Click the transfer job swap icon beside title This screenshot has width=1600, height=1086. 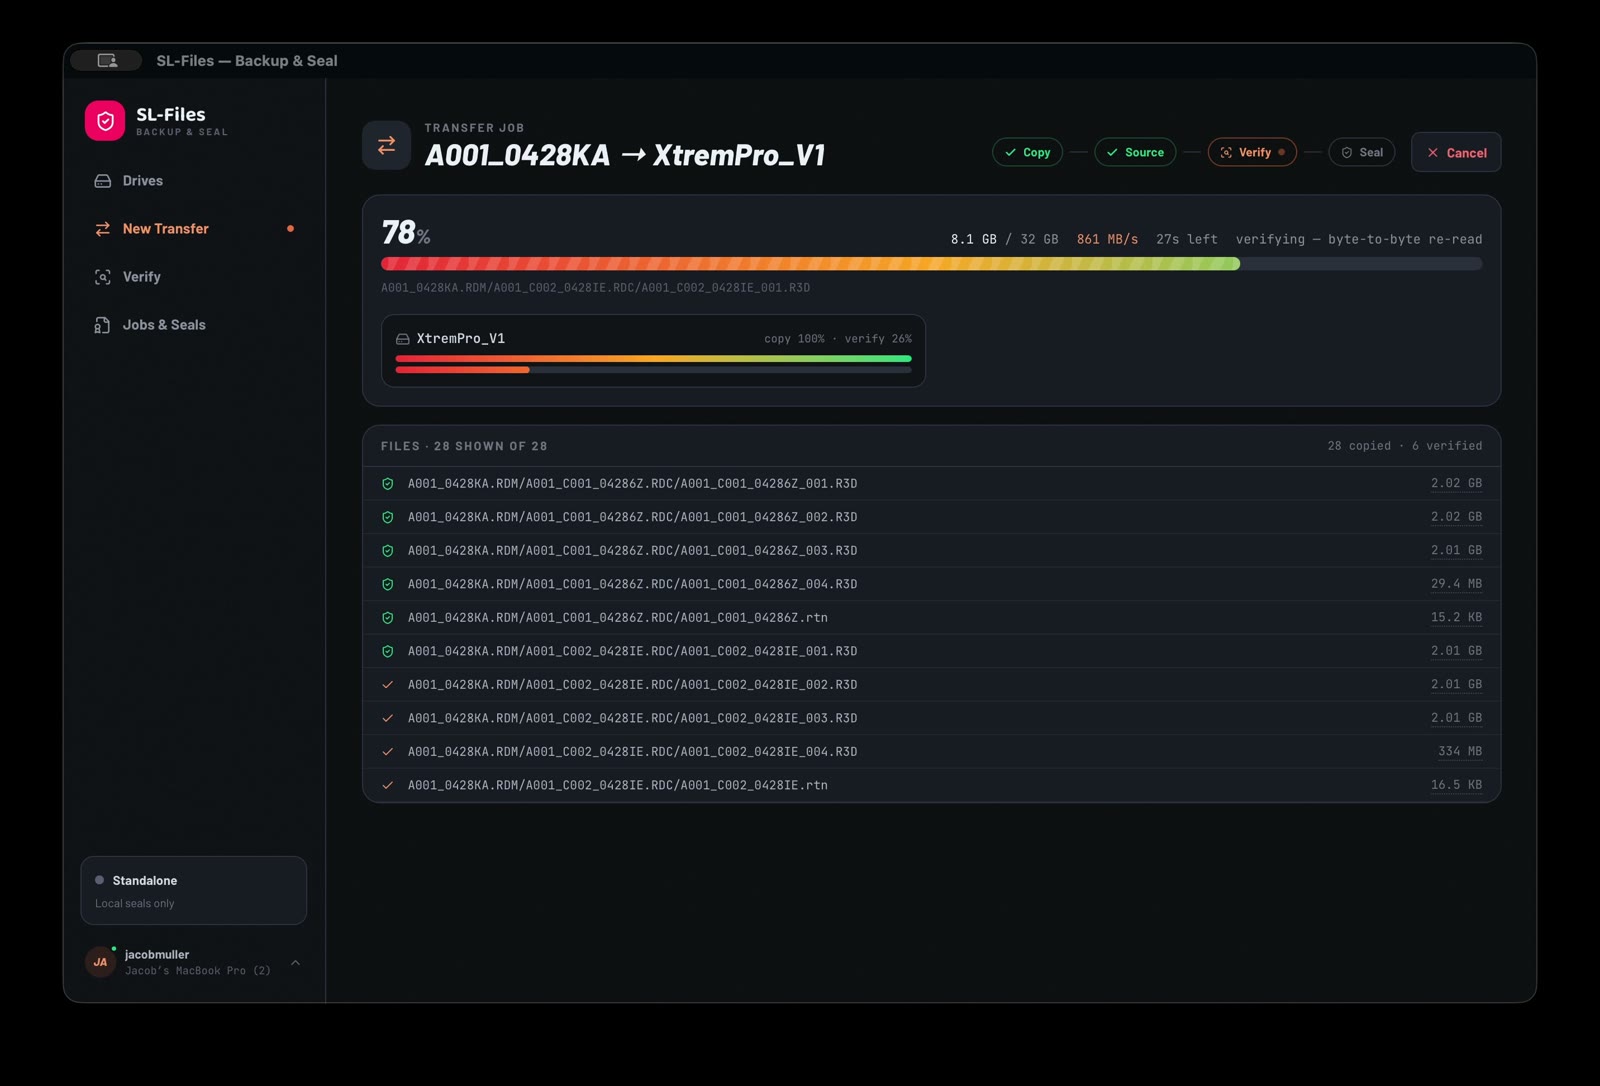386,146
